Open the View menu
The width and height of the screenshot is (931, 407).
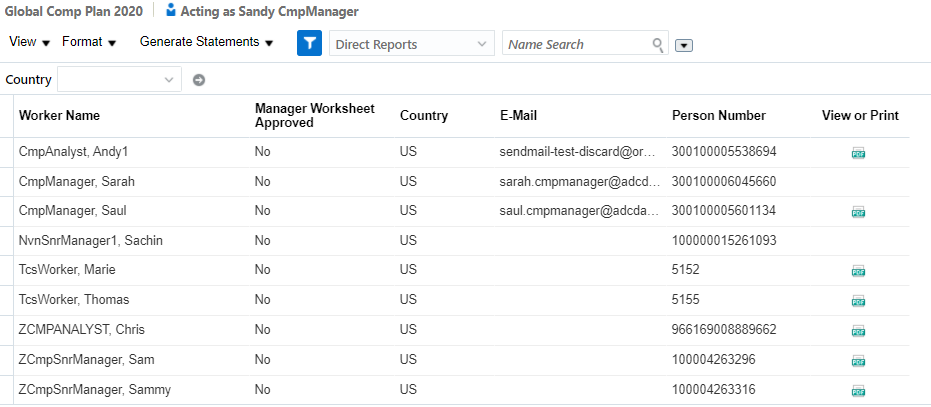click(29, 42)
